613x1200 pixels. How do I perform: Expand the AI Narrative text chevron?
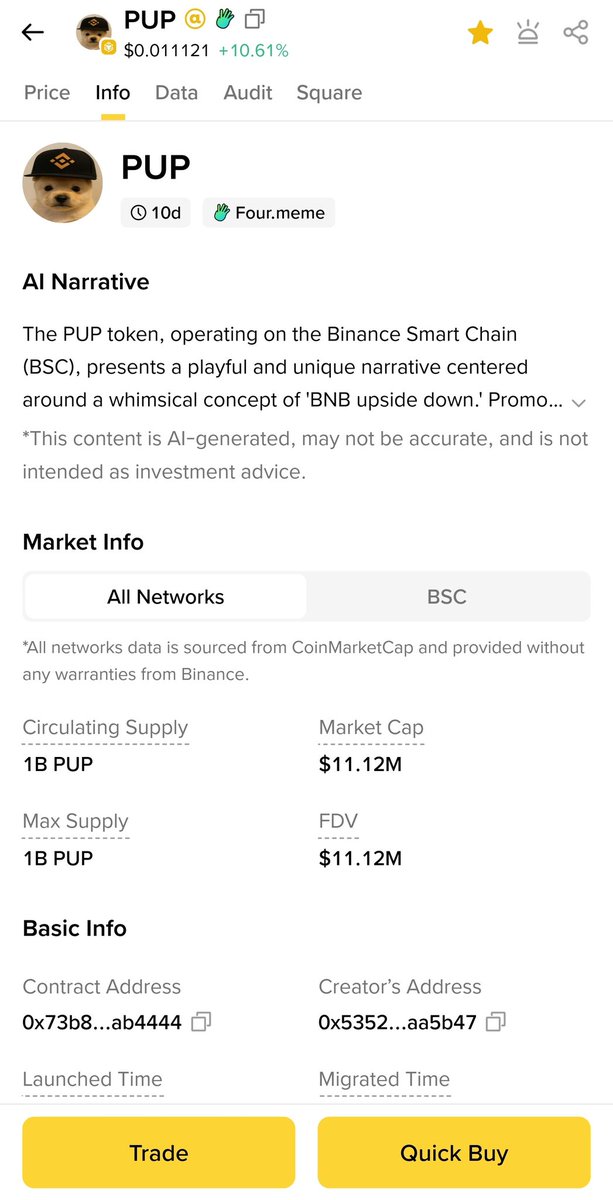(x=578, y=402)
